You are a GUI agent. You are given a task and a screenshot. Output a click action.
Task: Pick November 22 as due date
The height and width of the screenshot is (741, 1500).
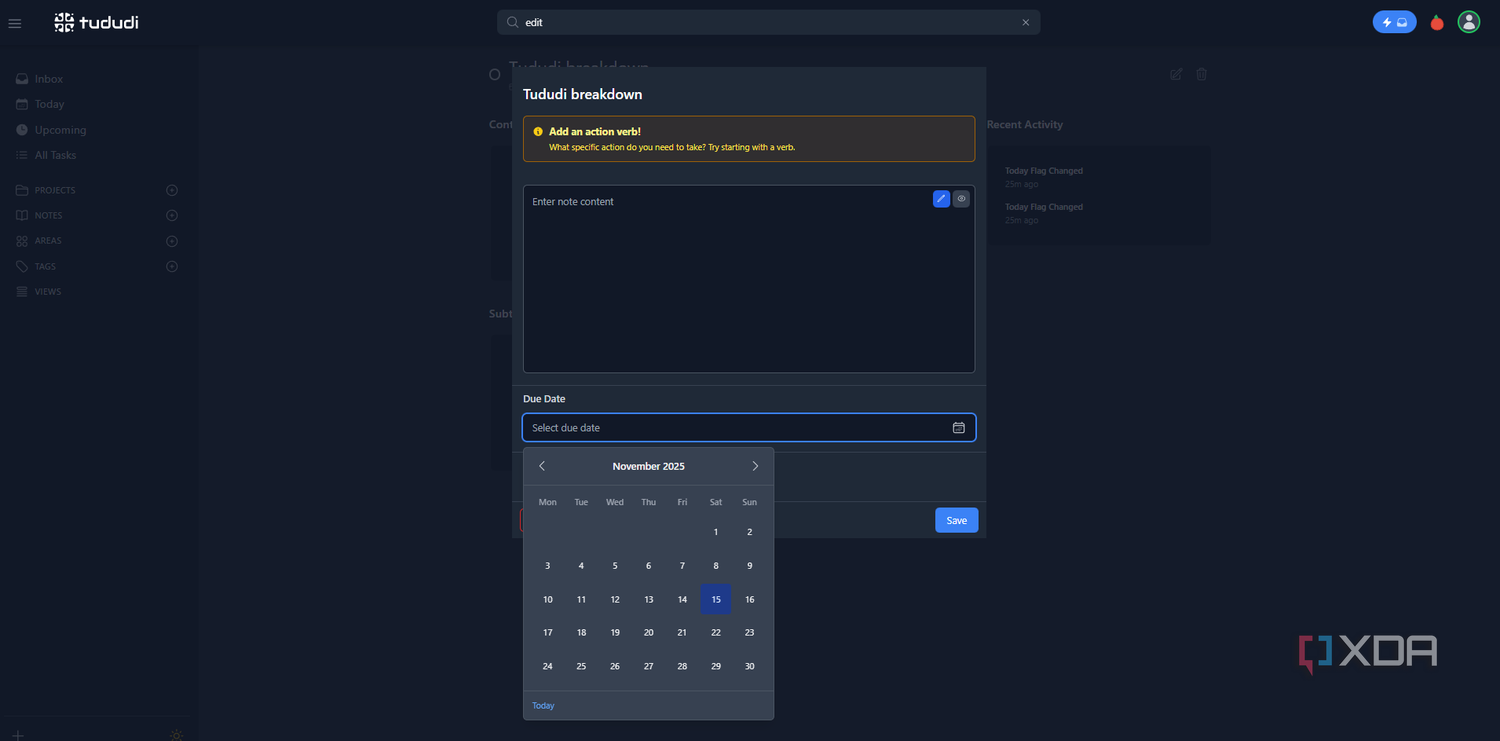pos(716,632)
